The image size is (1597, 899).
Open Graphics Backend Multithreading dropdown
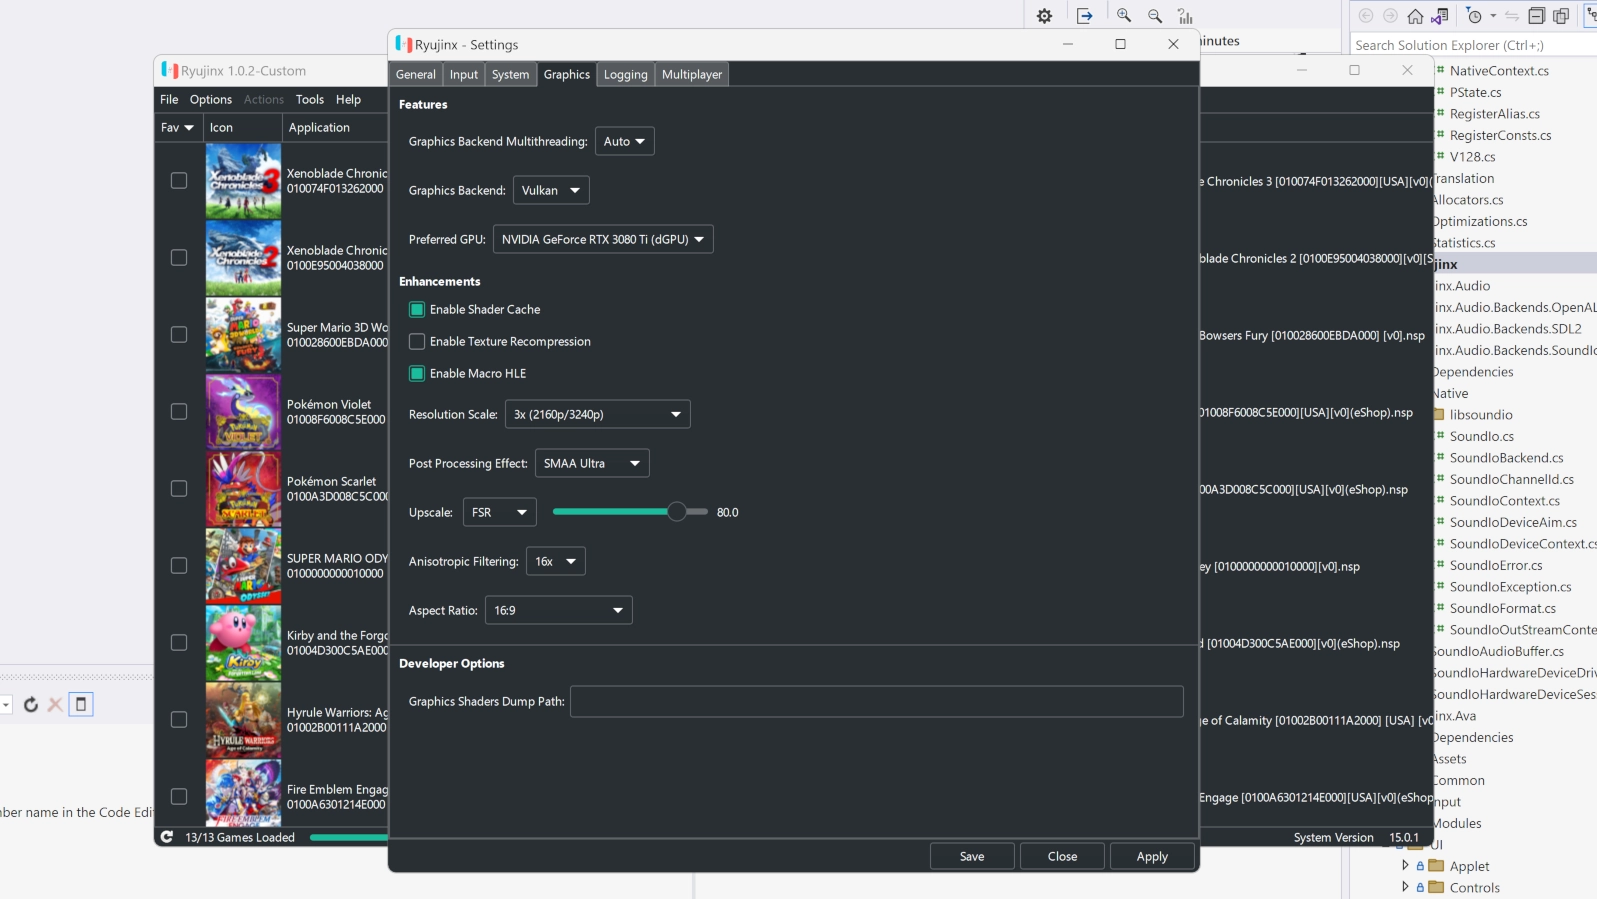[625, 141]
